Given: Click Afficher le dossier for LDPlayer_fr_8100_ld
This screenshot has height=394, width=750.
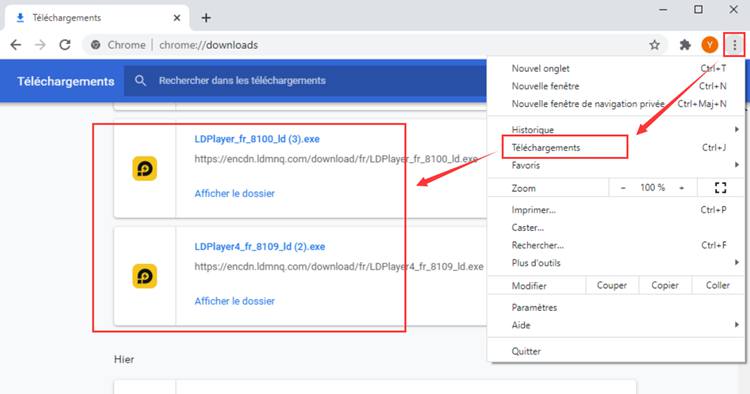Looking at the screenshot, I should coord(234,194).
